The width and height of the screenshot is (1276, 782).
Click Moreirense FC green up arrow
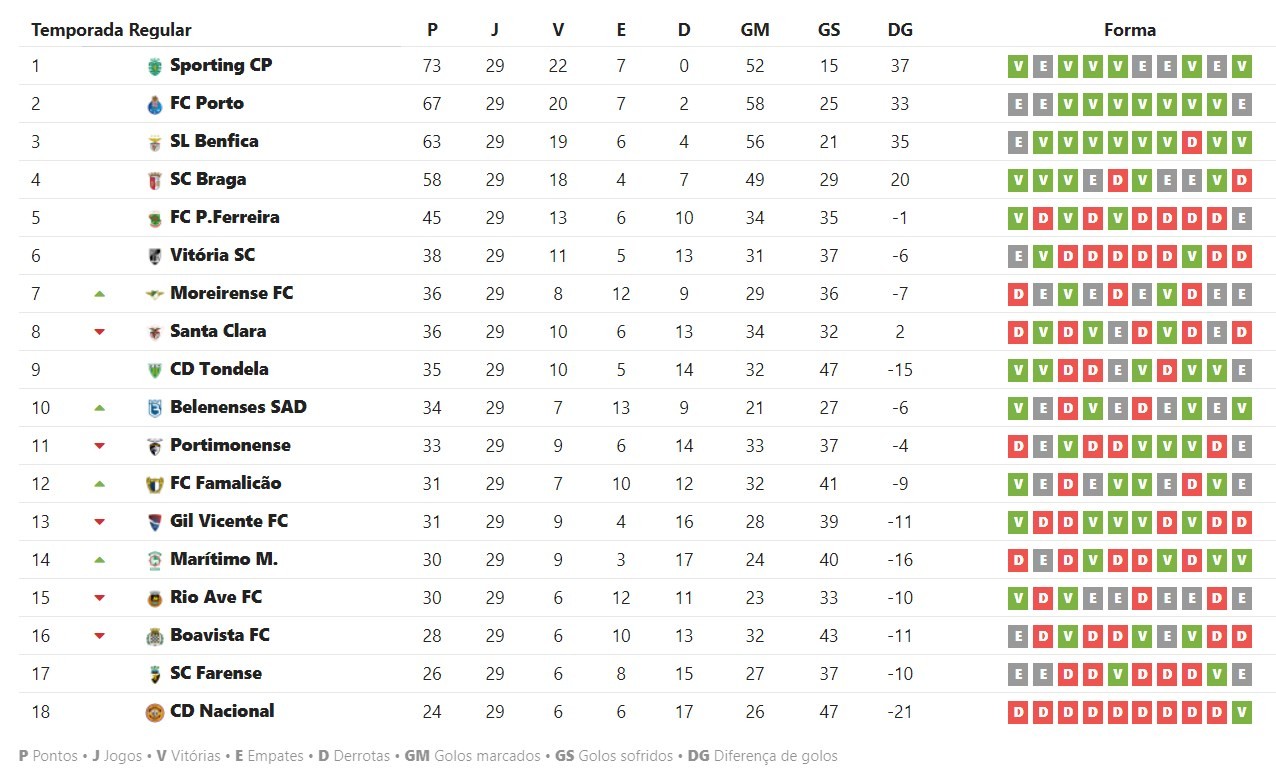point(99,294)
